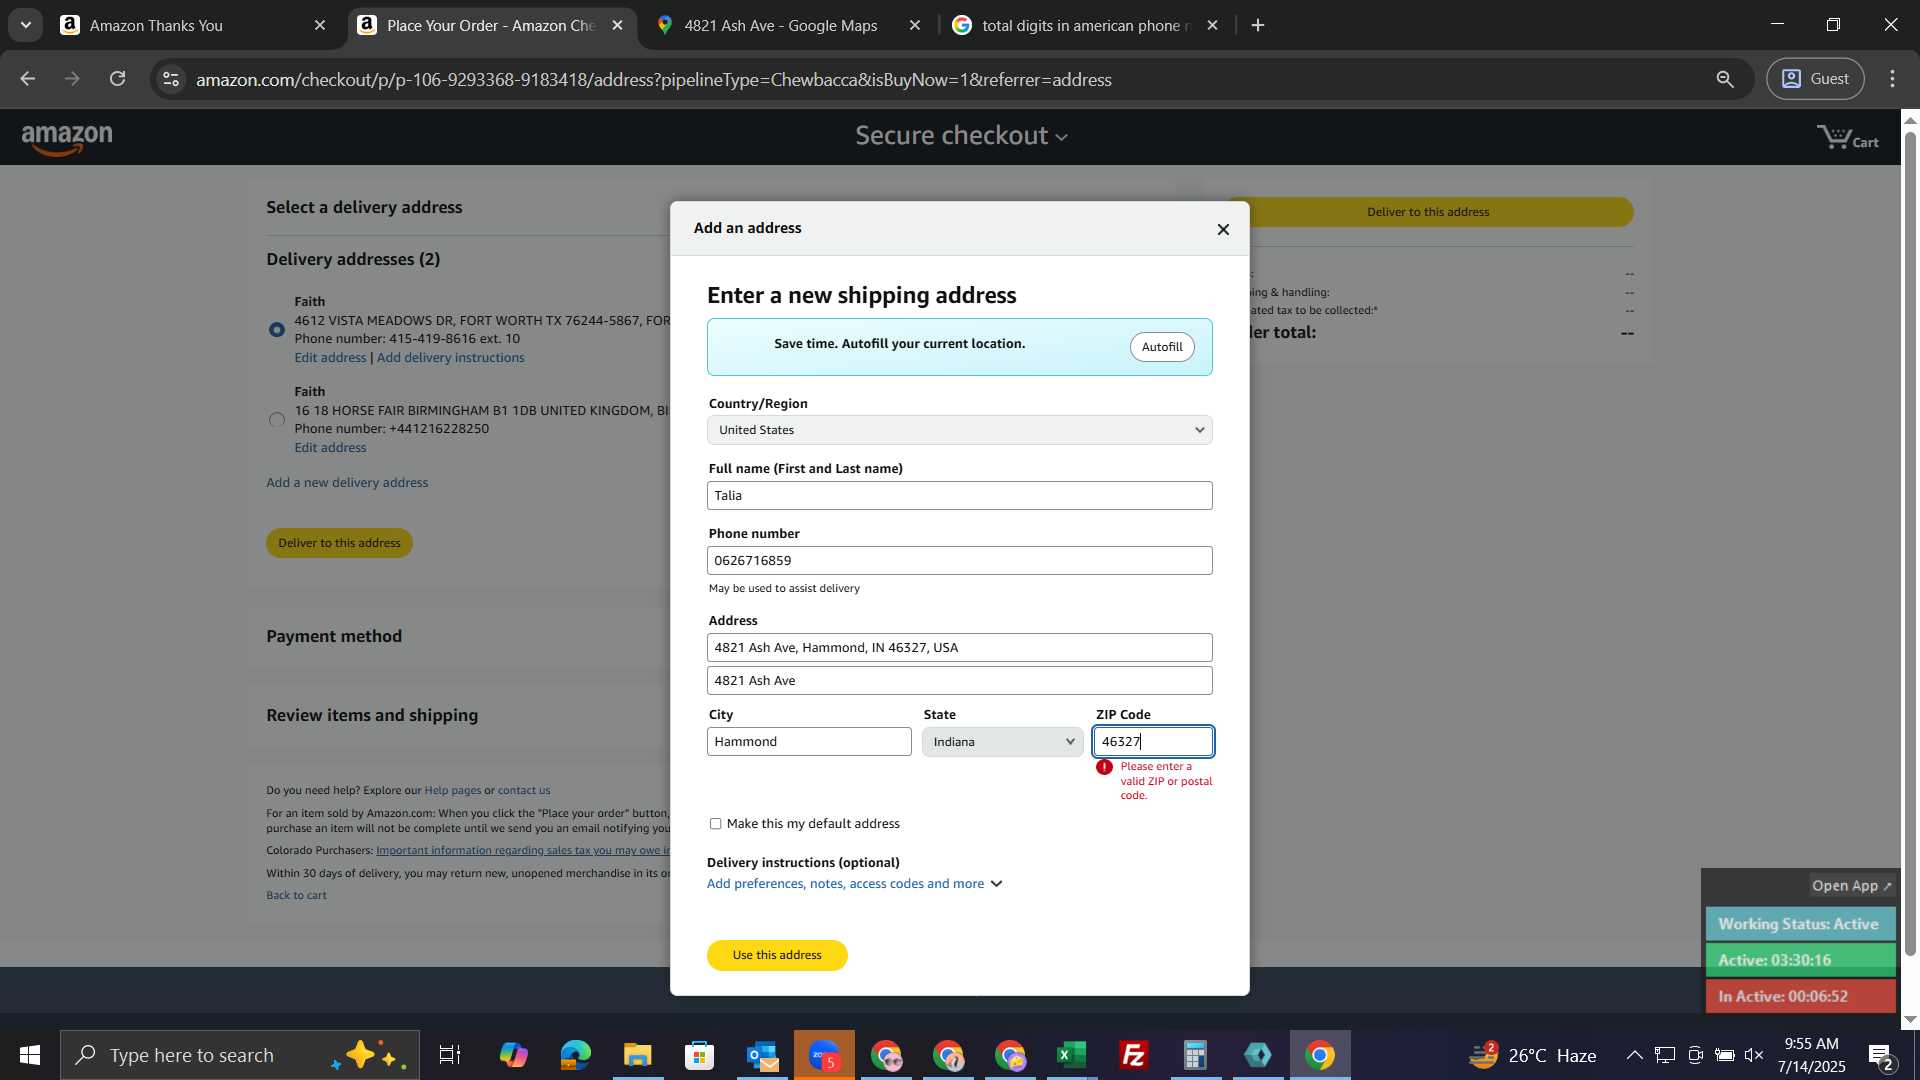Check Make this my default address
The height and width of the screenshot is (1080, 1920).
pyautogui.click(x=715, y=824)
